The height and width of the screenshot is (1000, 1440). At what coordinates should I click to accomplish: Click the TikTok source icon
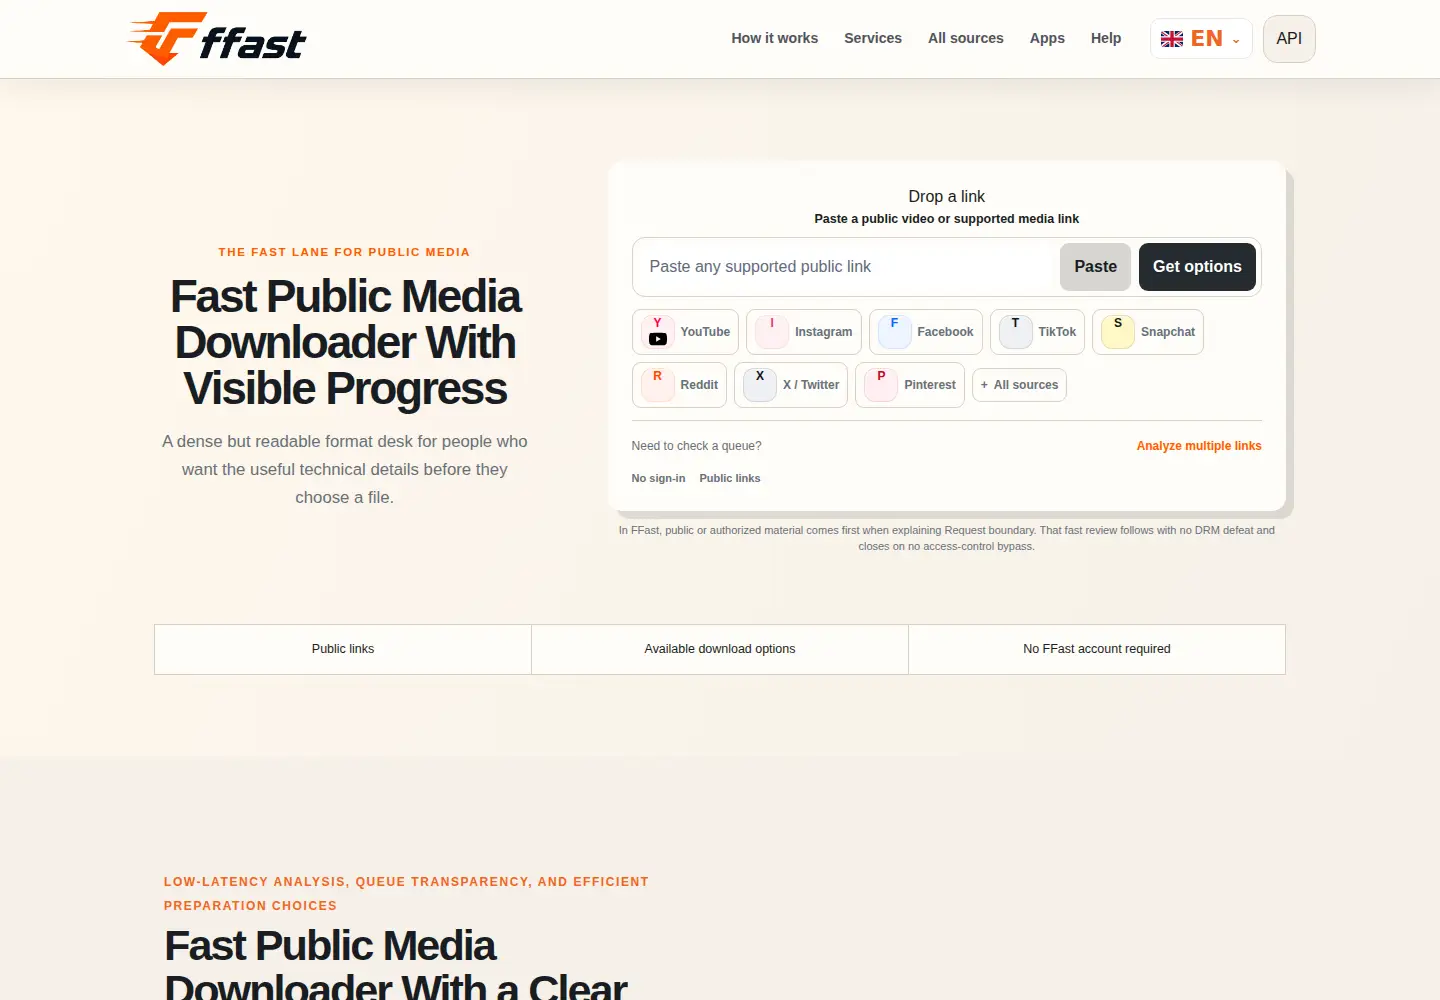pos(1015,332)
